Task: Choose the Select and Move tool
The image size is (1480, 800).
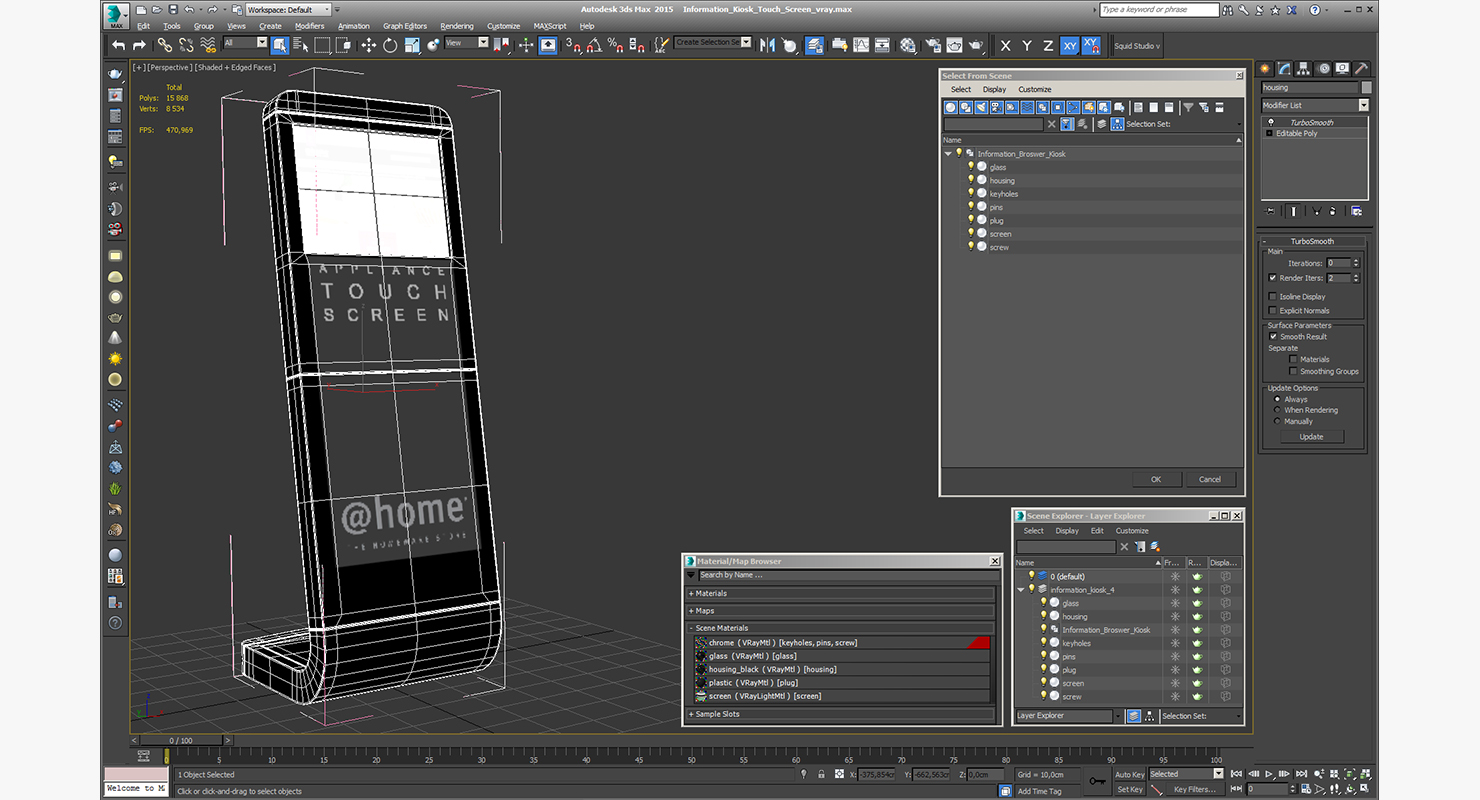Action: [x=368, y=45]
